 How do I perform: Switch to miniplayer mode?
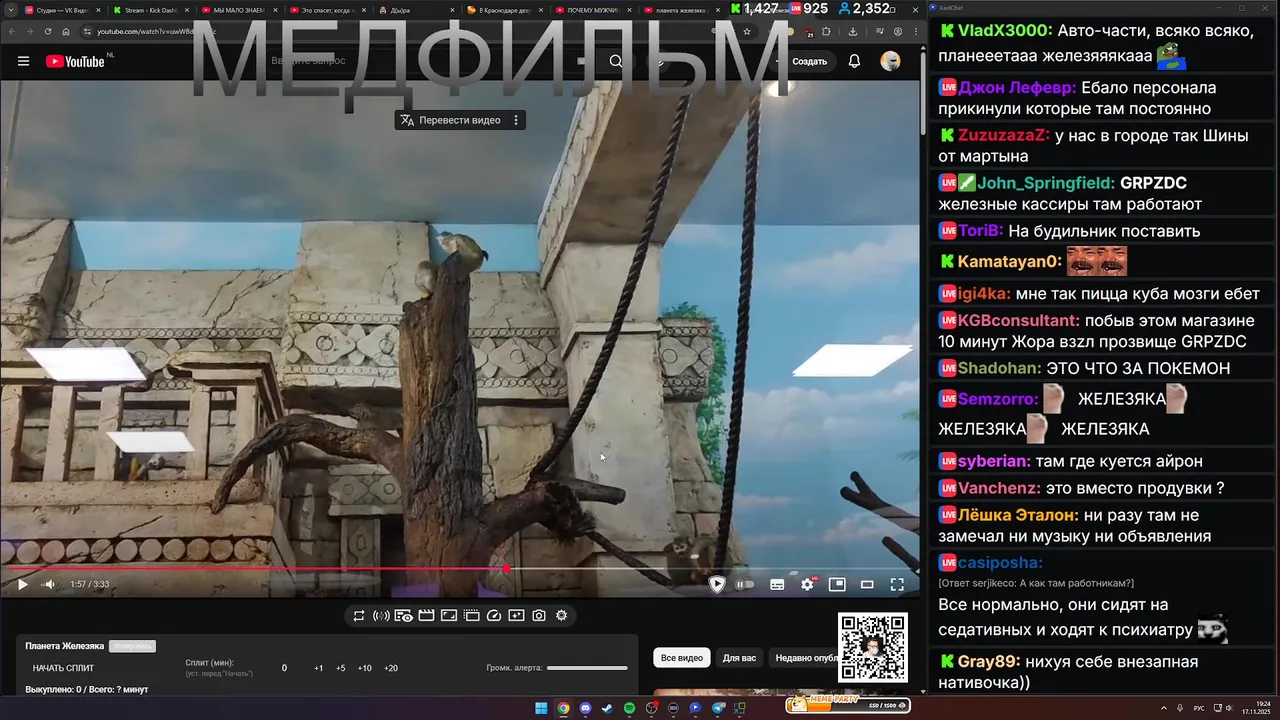click(837, 584)
